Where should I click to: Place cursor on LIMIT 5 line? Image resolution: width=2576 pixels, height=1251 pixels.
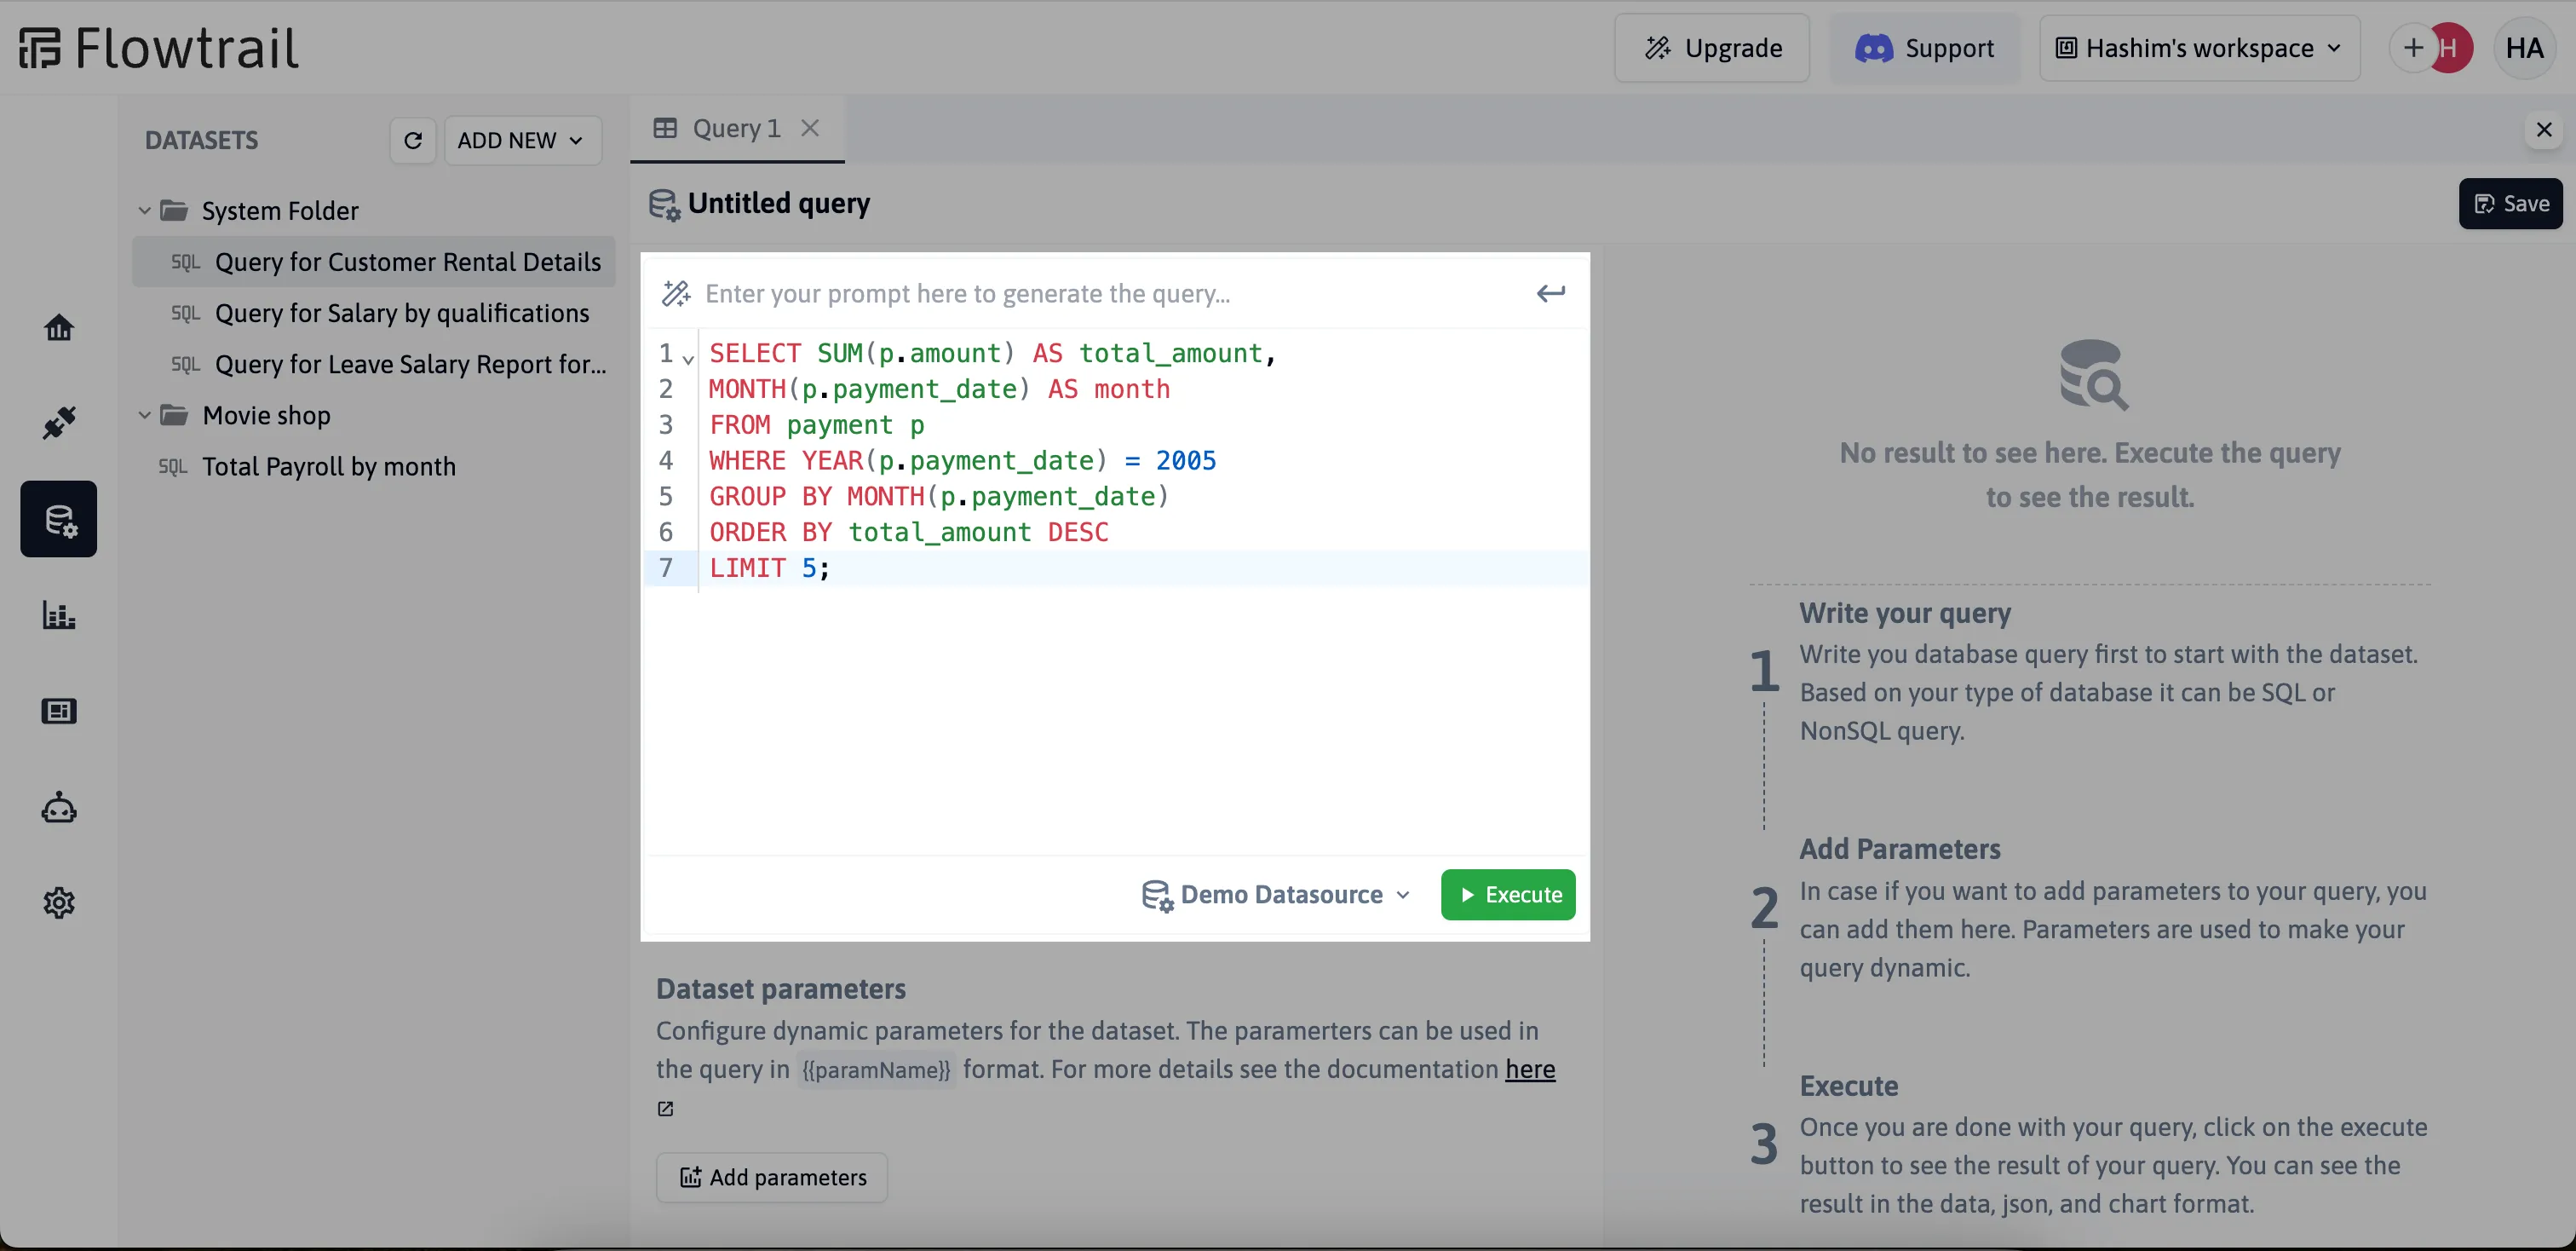pos(1142,567)
